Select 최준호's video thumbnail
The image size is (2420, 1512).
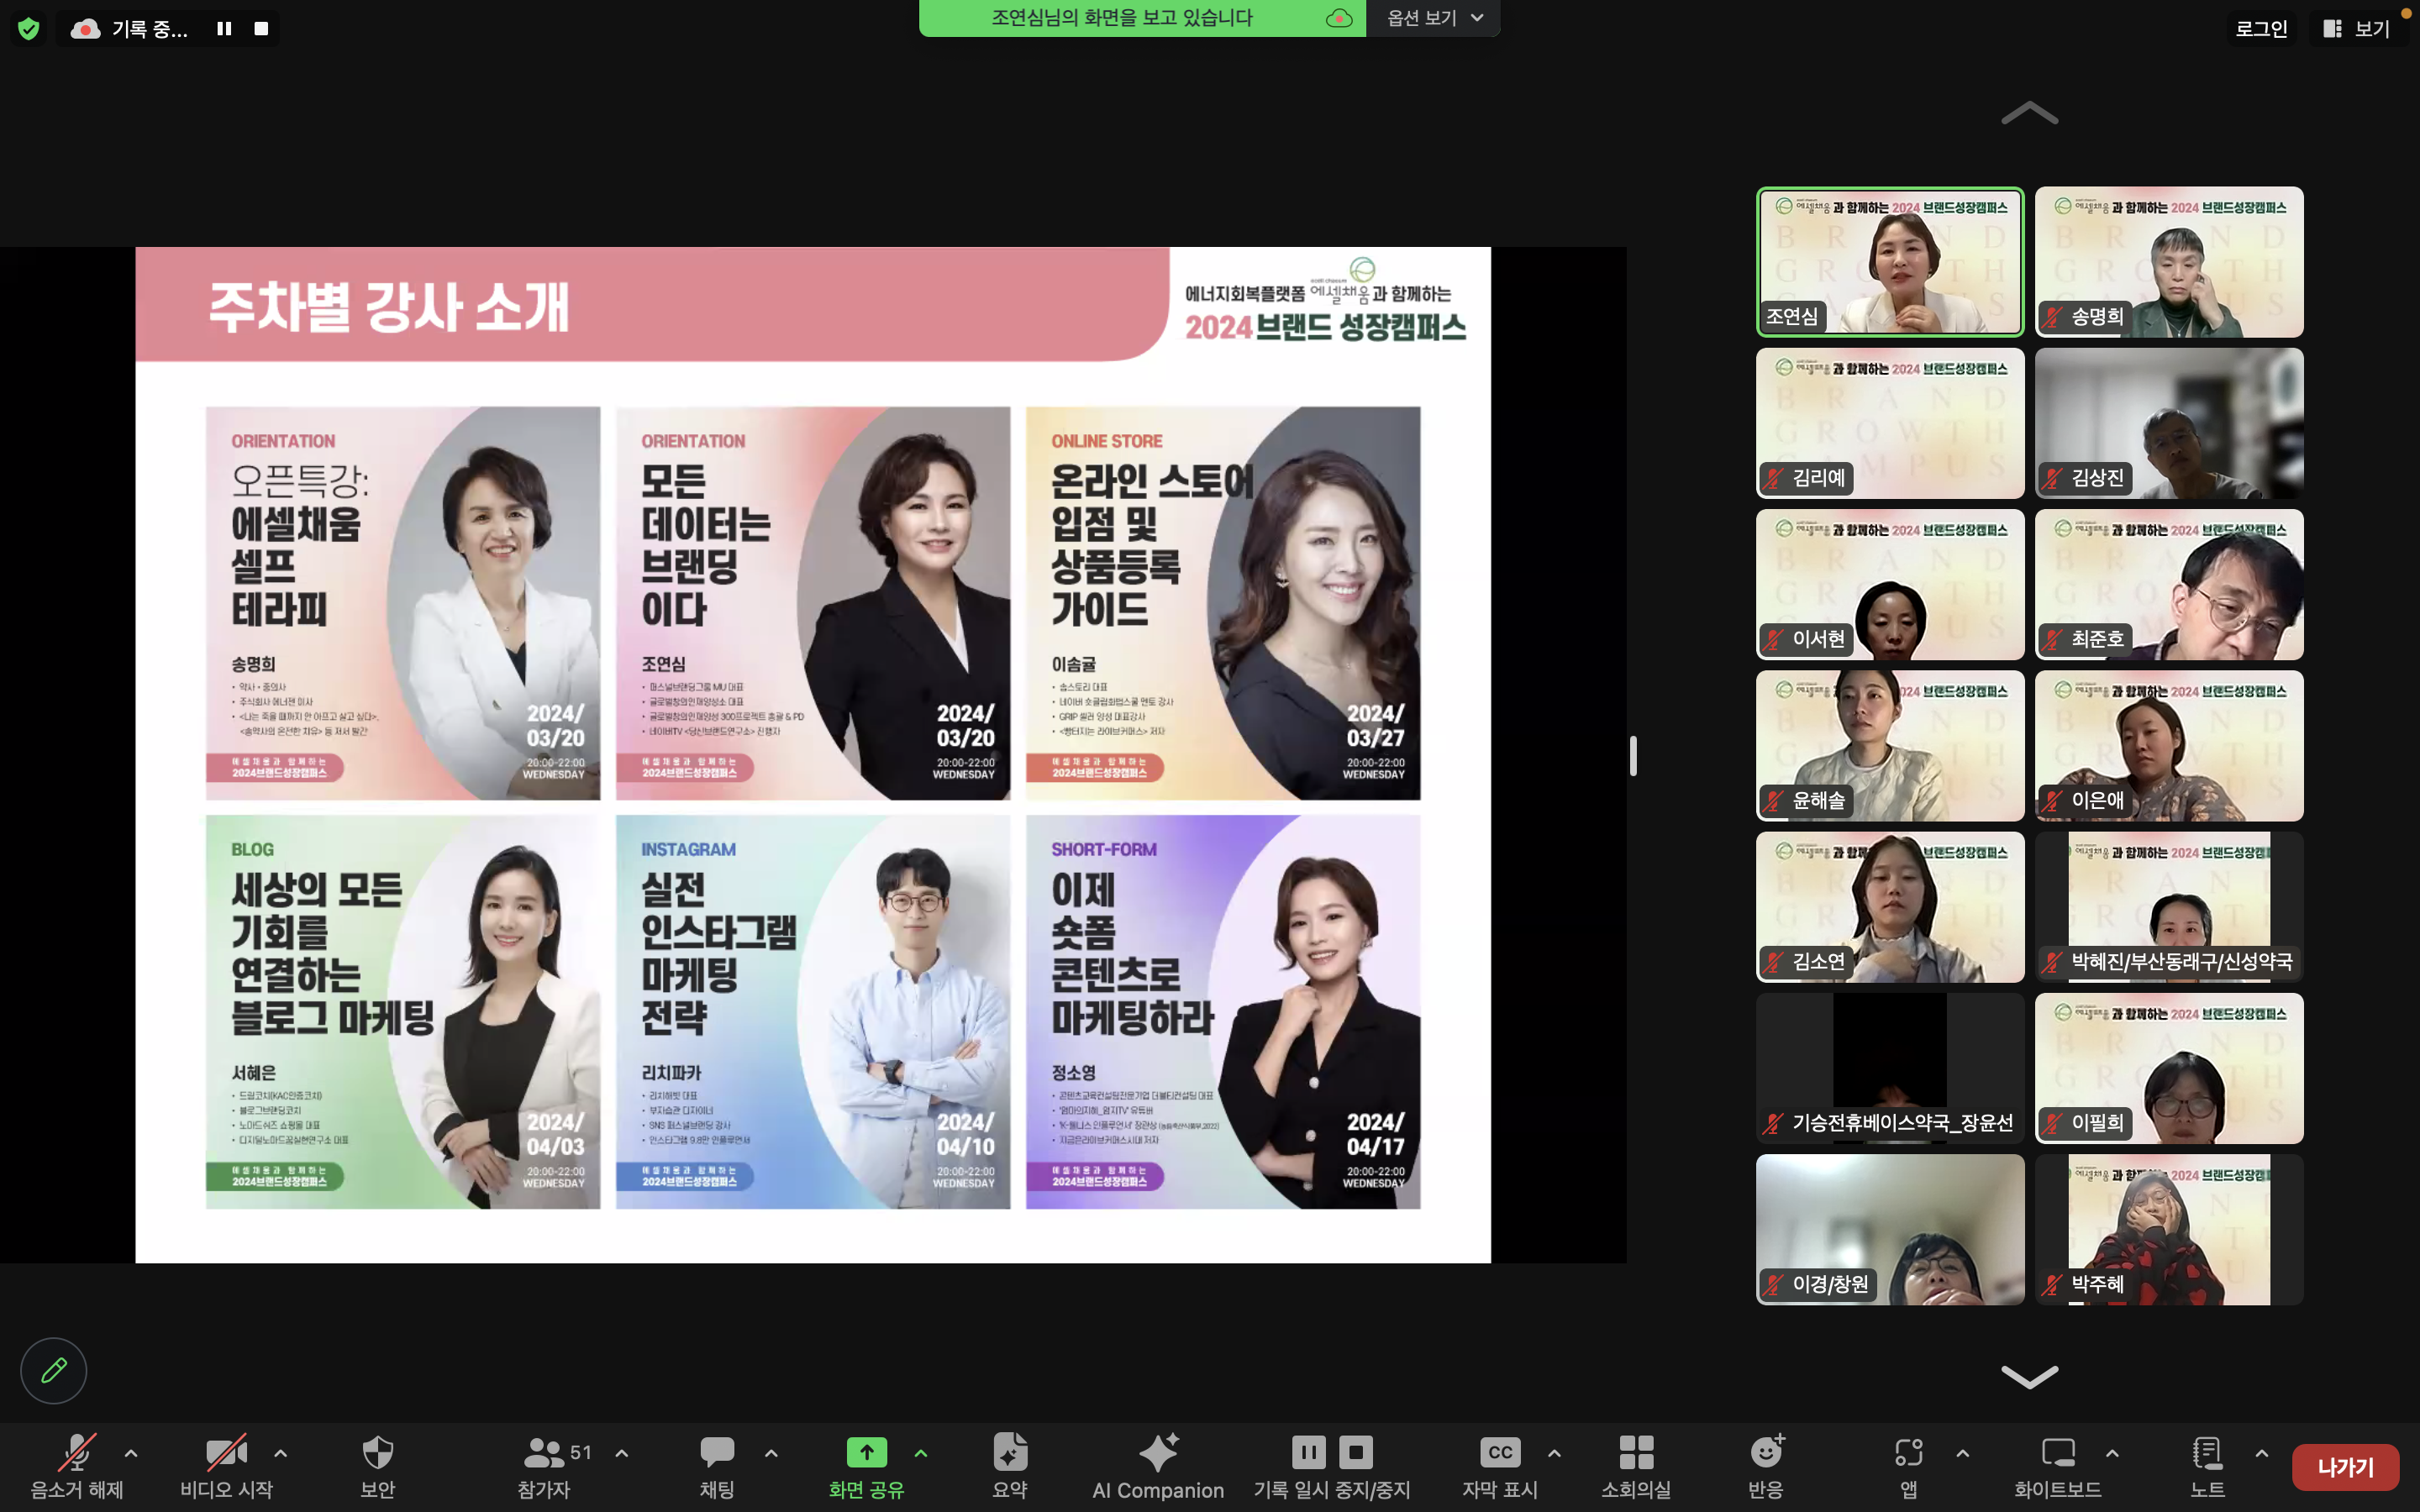tap(2168, 584)
